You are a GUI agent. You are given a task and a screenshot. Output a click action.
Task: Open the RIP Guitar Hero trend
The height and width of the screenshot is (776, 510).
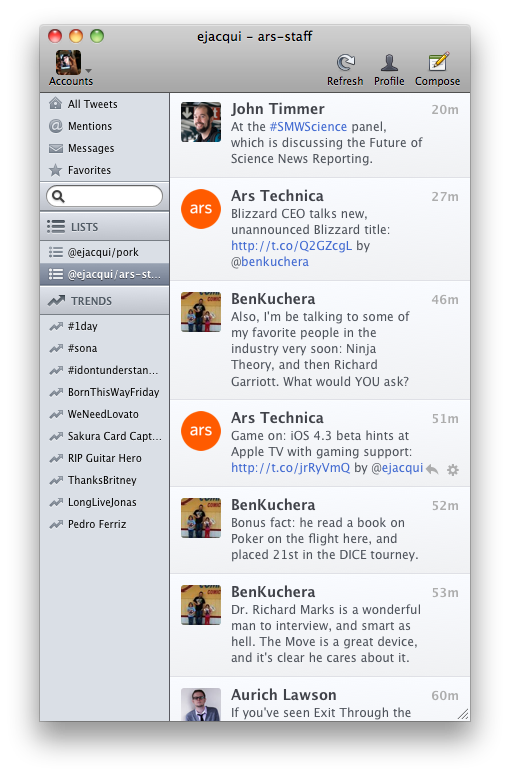(x=104, y=458)
